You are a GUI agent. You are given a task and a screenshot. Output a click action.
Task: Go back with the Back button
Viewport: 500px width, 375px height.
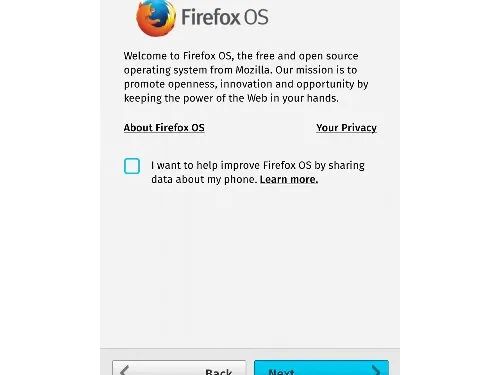179,368
